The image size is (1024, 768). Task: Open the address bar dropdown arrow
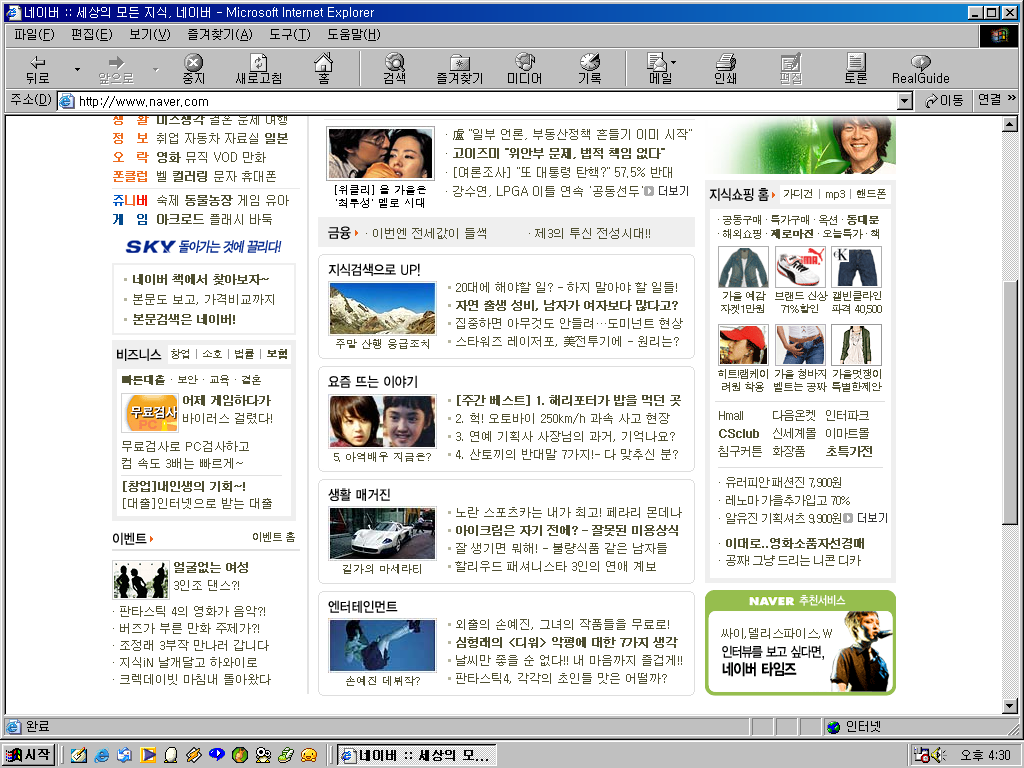(905, 101)
